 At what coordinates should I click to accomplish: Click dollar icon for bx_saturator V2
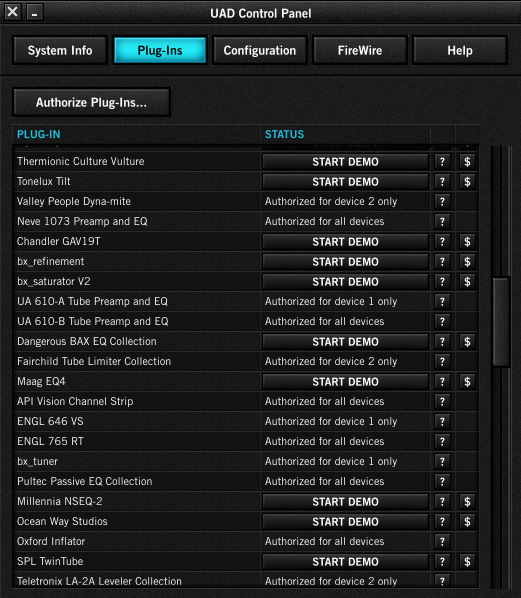pos(467,281)
